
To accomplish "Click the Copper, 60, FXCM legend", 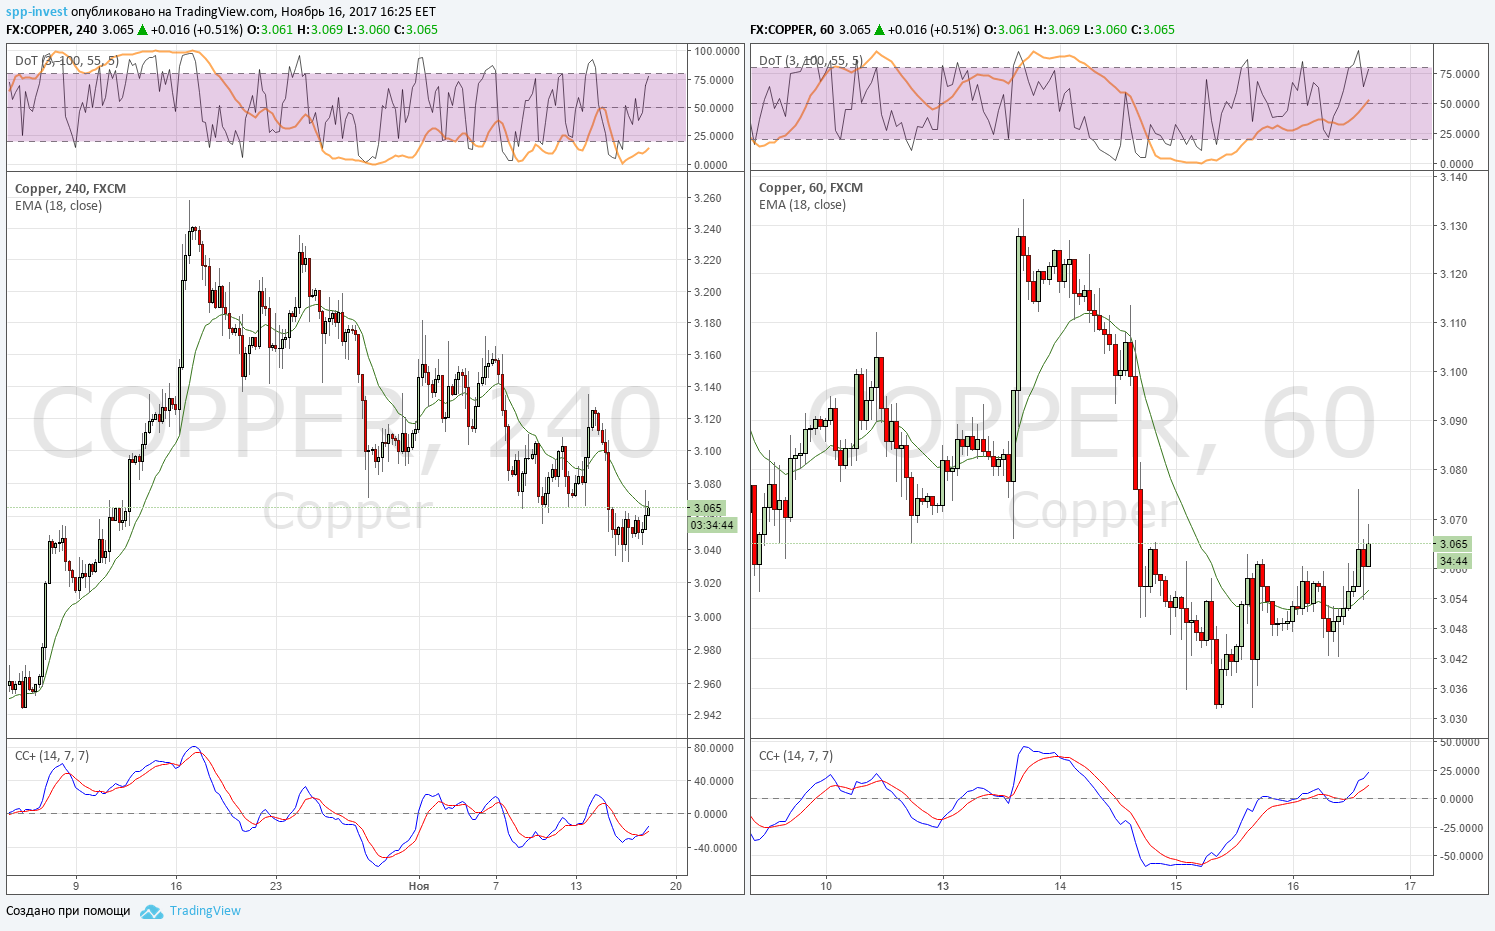I will tap(811, 188).
